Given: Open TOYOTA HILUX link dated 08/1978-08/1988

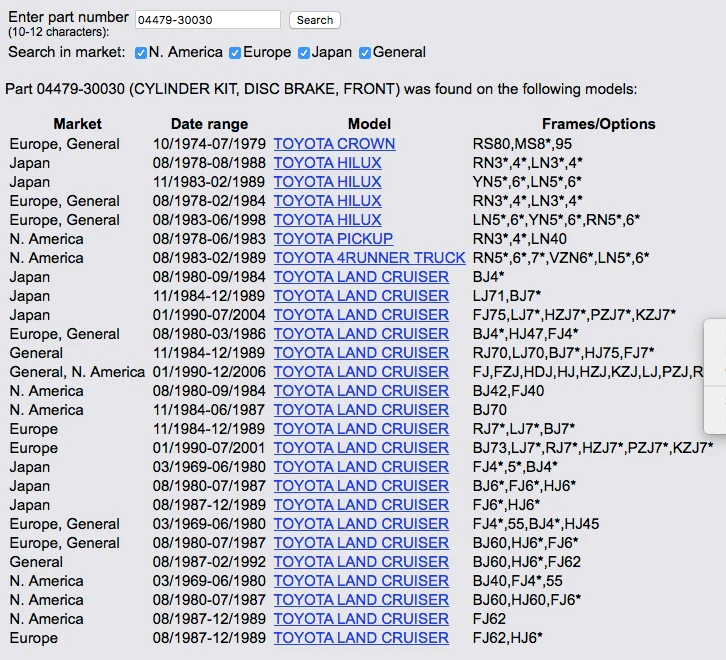Looking at the screenshot, I should 327,163.
